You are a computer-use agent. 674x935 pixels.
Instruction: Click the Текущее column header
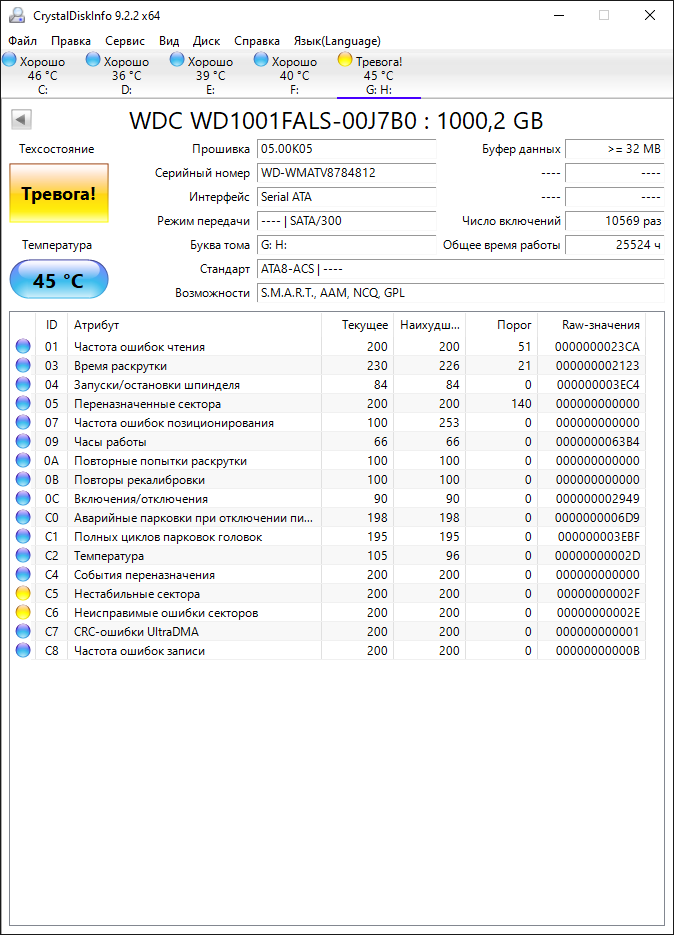357,325
